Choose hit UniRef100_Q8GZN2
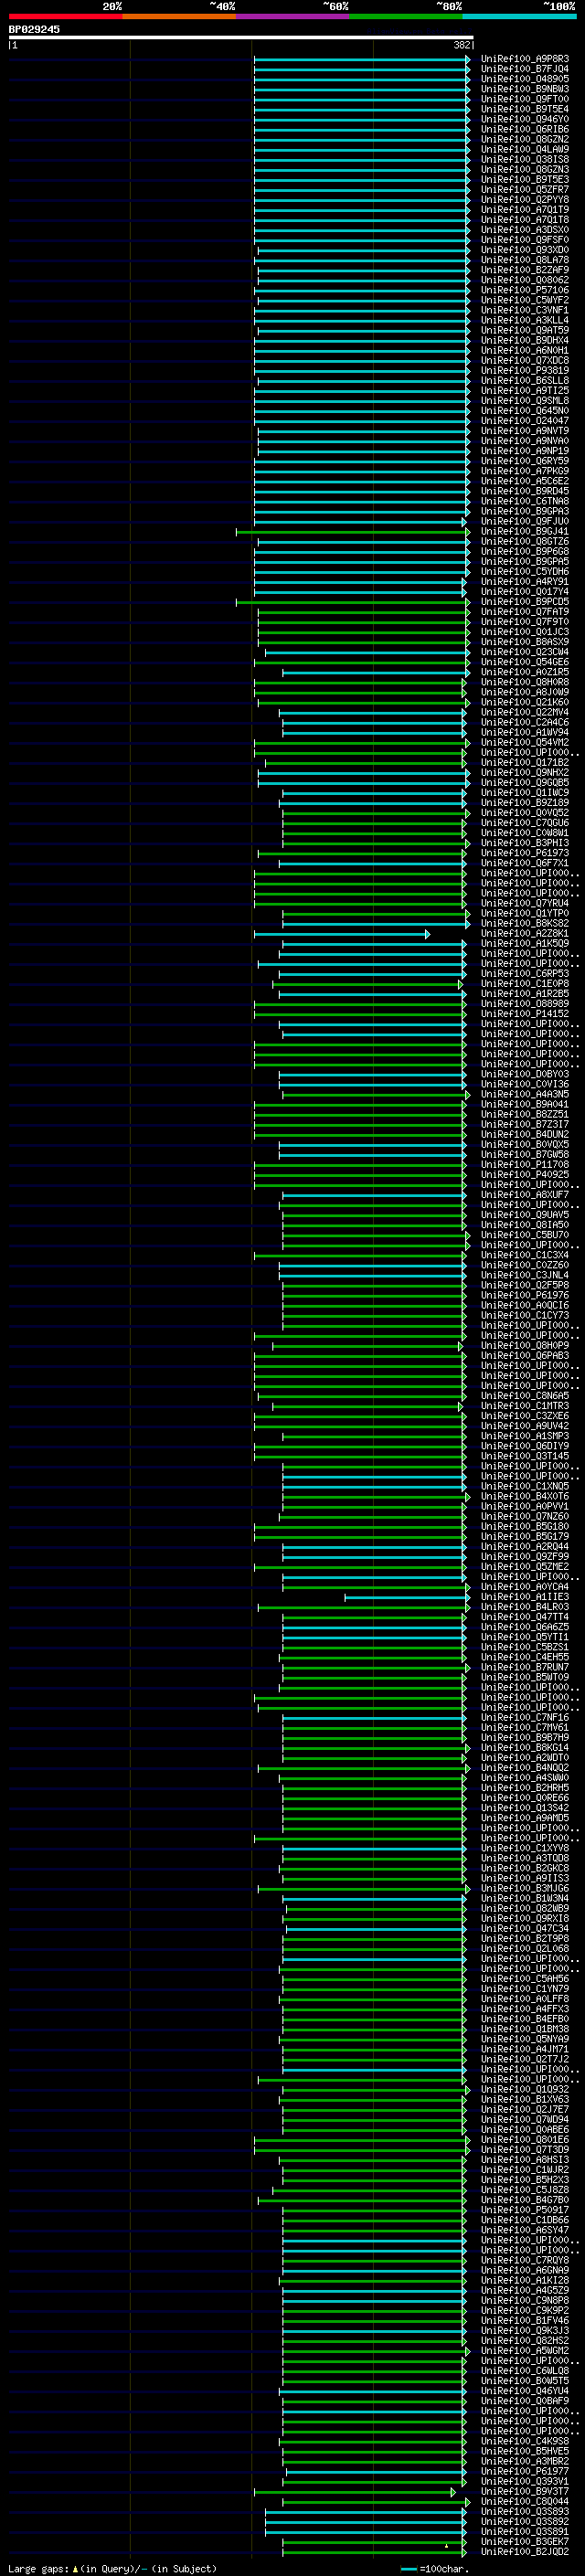The image size is (585, 2576). (x=525, y=139)
